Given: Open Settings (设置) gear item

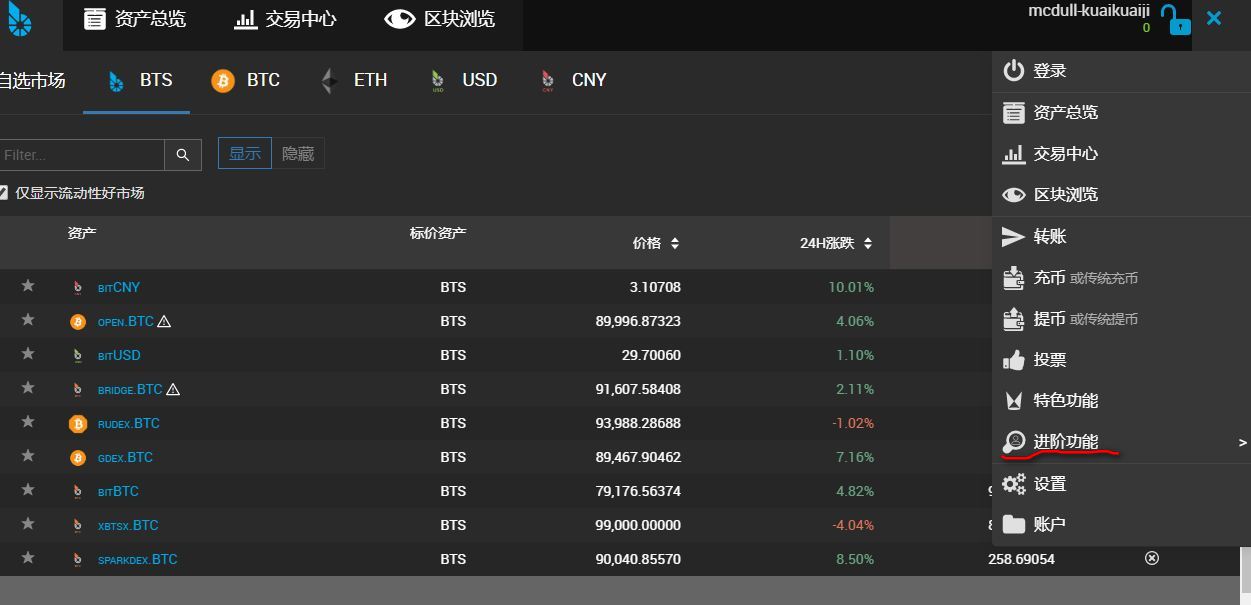Looking at the screenshot, I should [1048, 483].
